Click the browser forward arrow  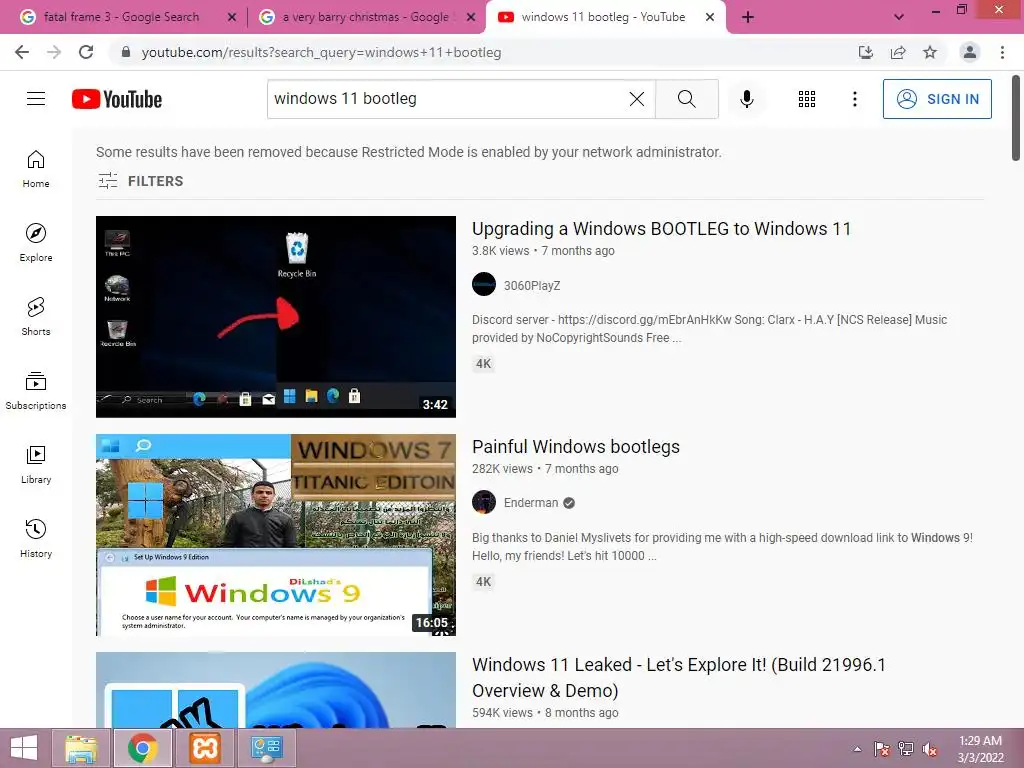(x=54, y=52)
